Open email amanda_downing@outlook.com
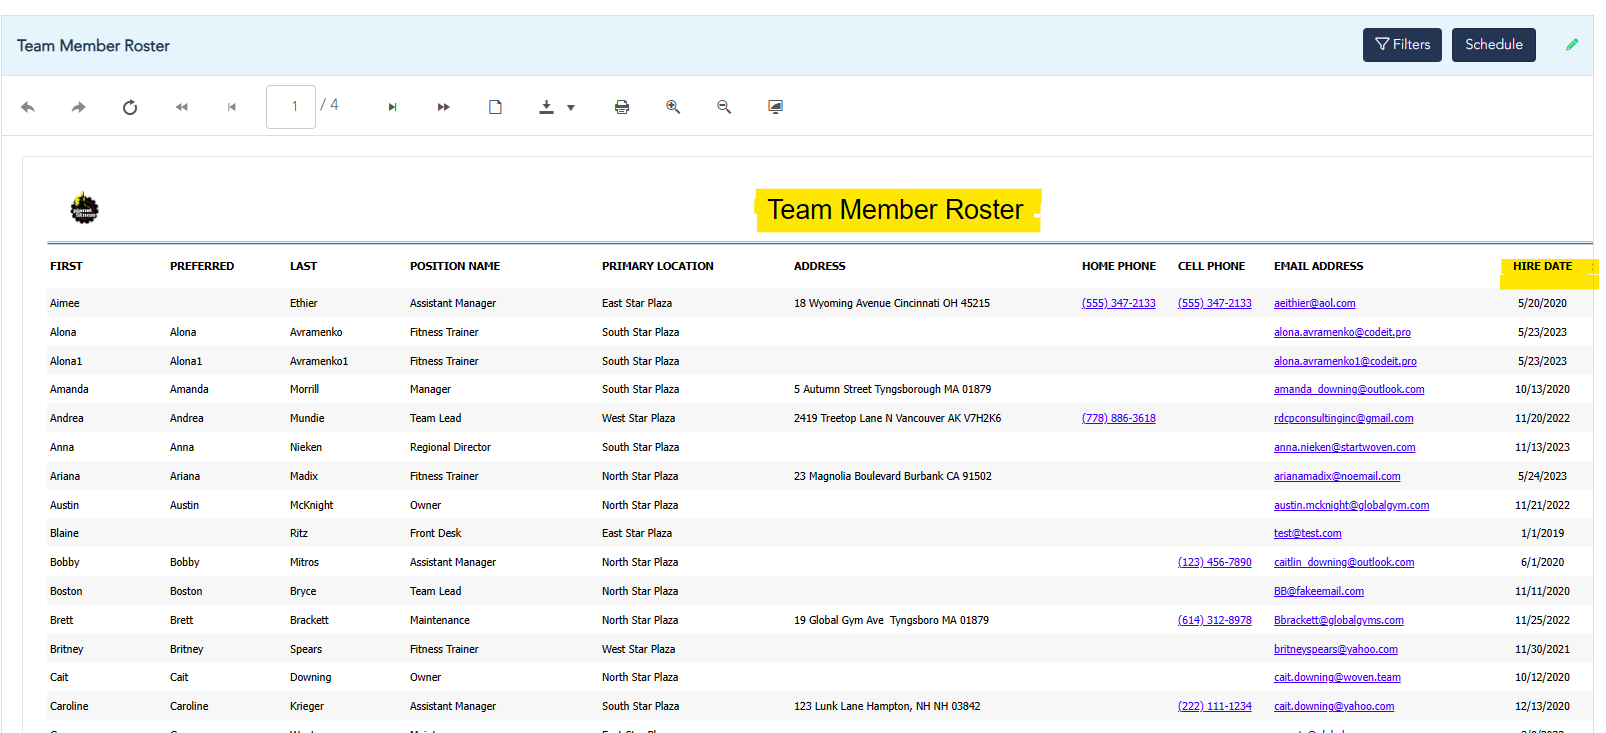The image size is (1606, 733). pyautogui.click(x=1349, y=389)
